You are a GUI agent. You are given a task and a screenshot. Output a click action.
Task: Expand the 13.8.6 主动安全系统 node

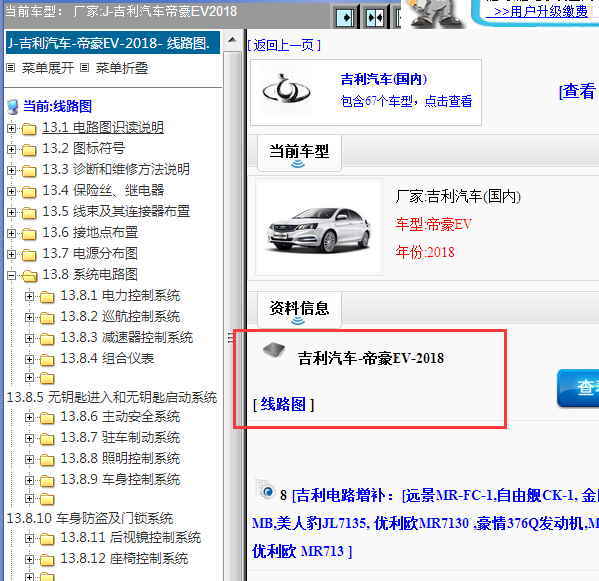coord(29,418)
